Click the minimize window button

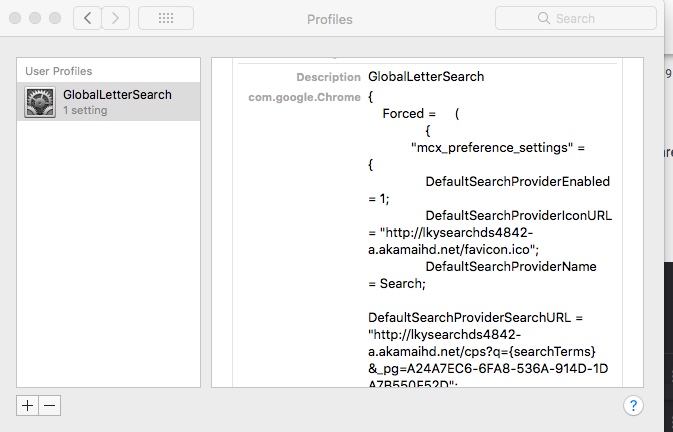tap(35, 18)
